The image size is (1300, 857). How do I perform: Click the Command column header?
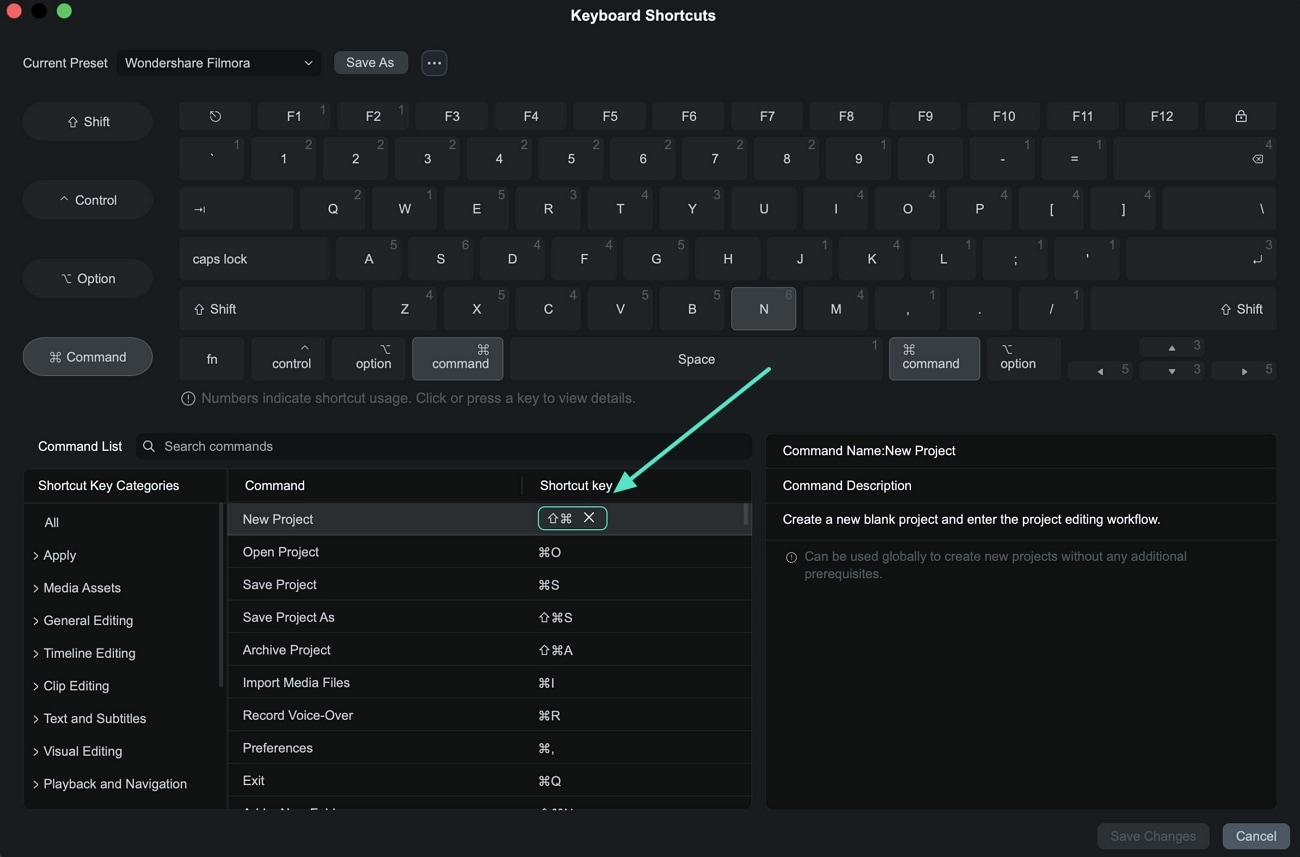pos(275,486)
